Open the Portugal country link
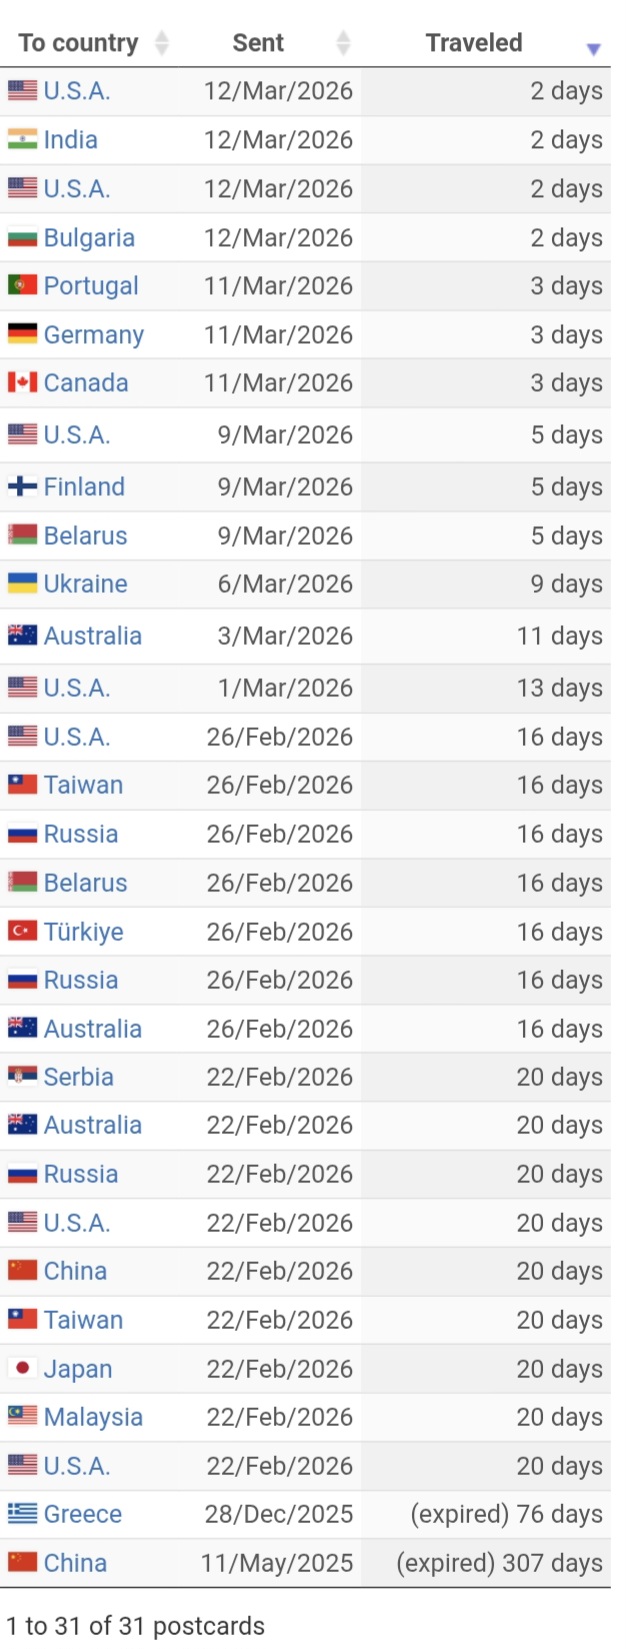 click(91, 286)
